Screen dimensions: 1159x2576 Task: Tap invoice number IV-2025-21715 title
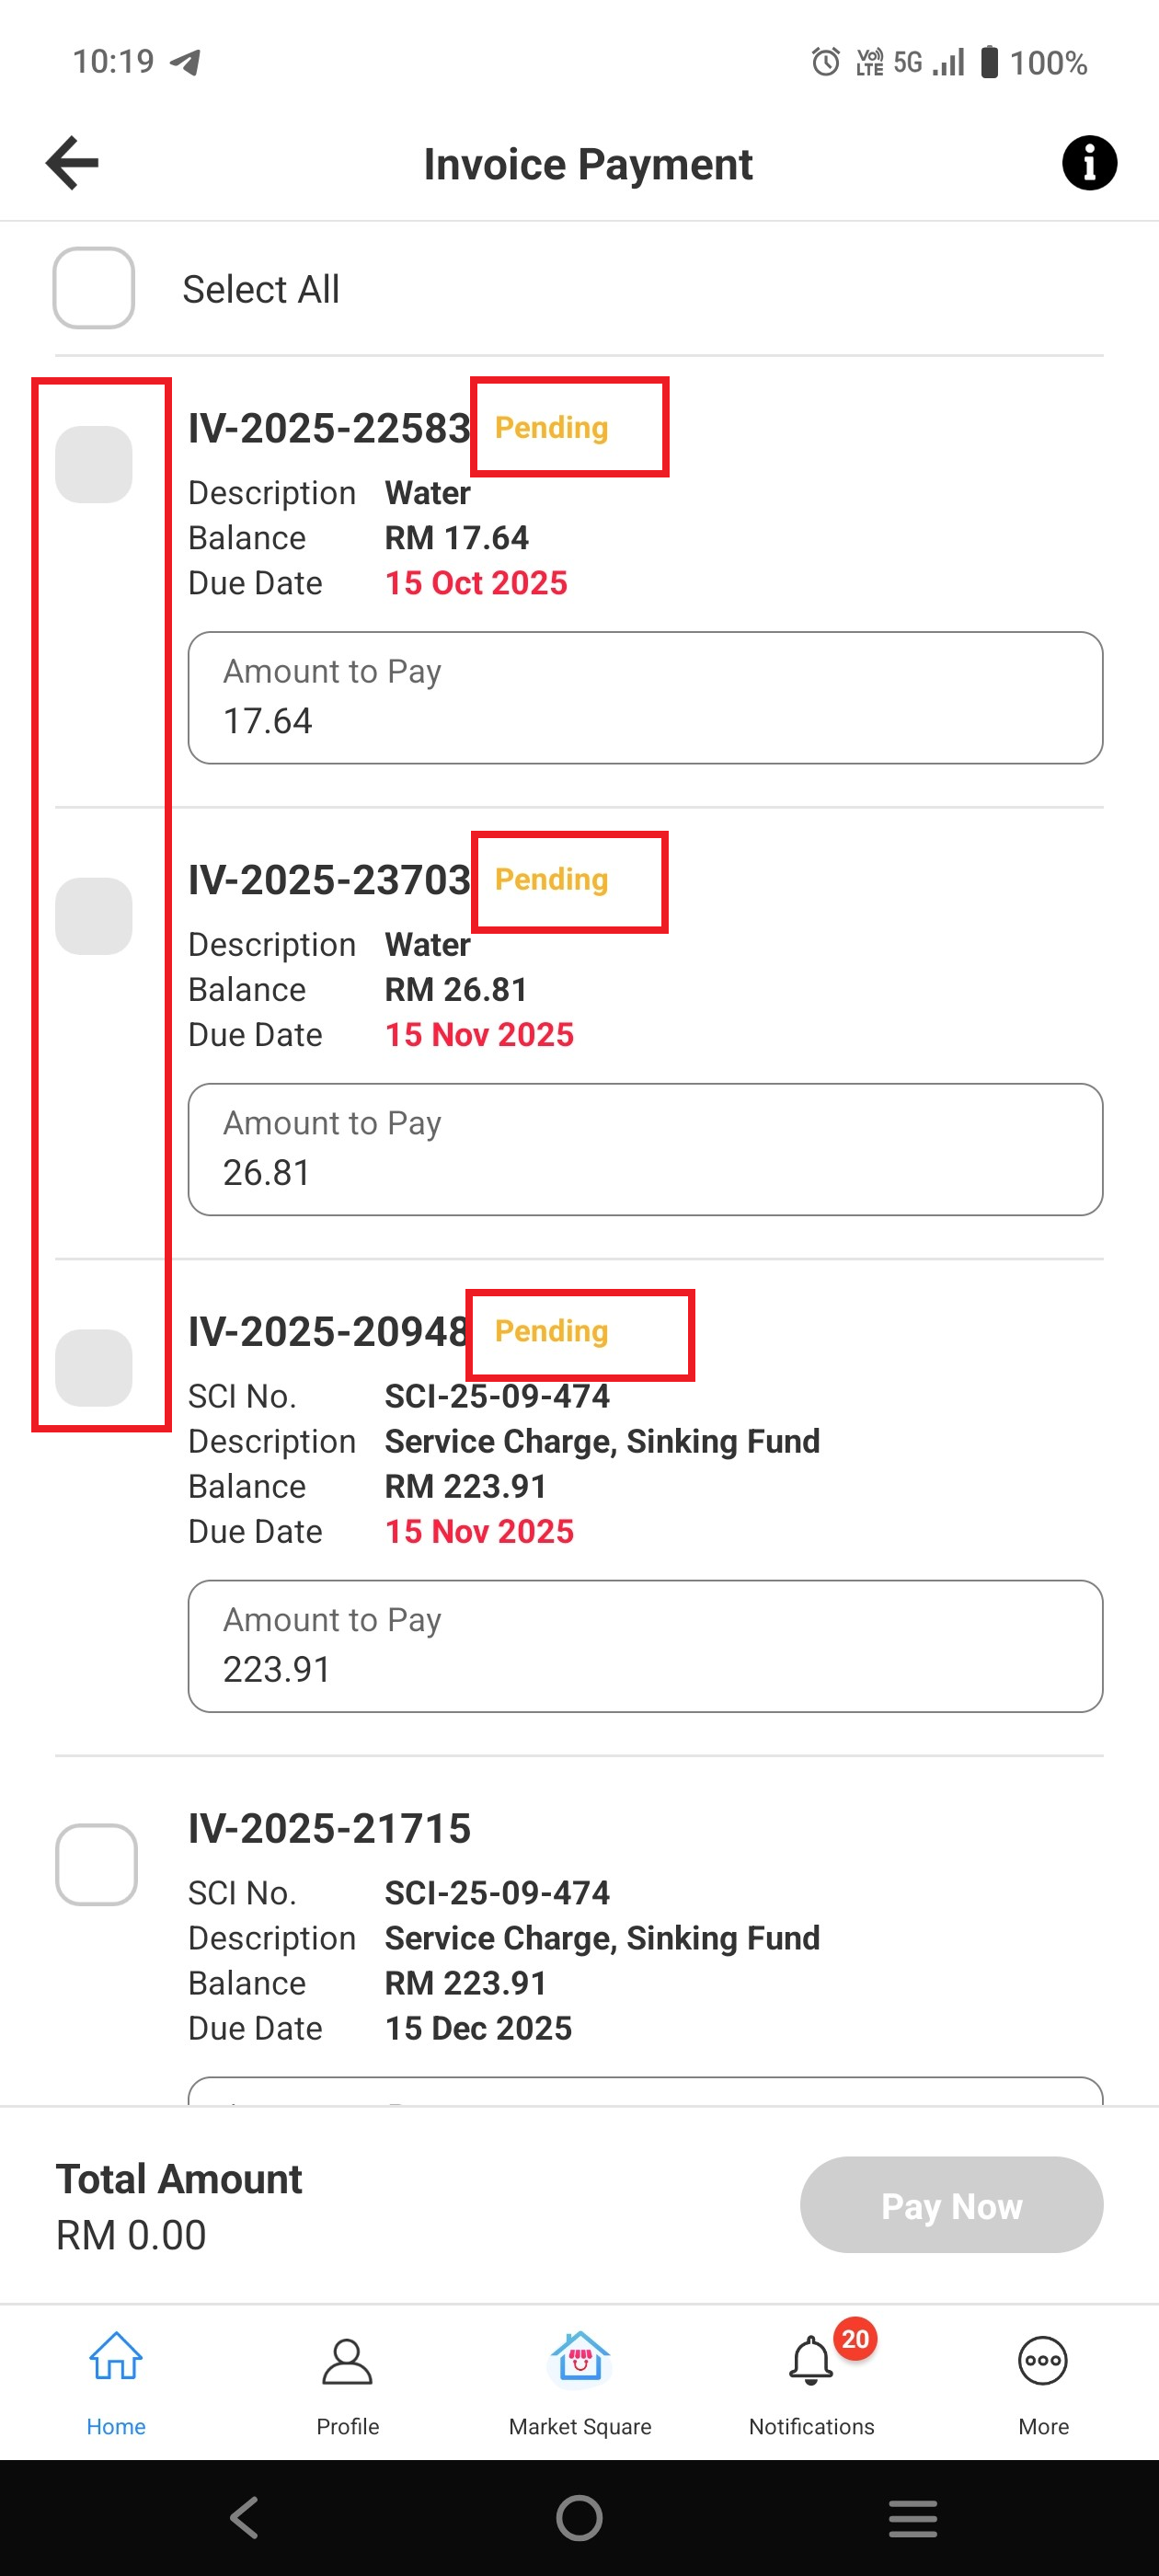pyautogui.click(x=329, y=1828)
